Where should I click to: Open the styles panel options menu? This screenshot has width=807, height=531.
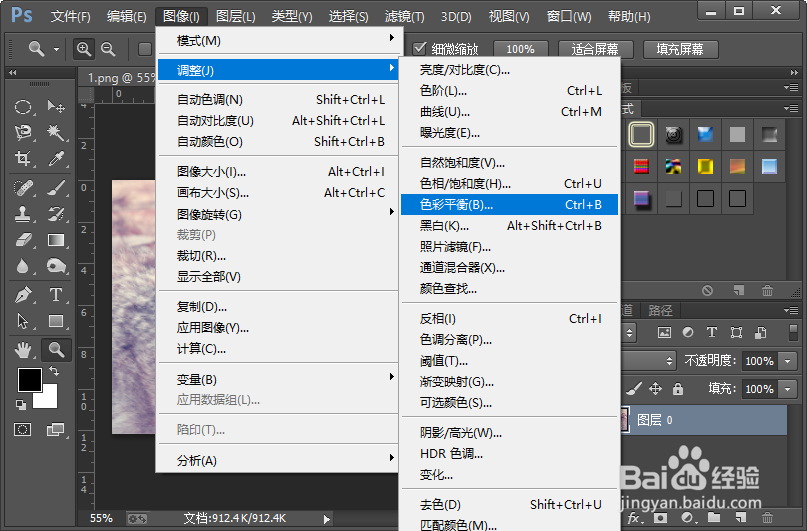pos(791,109)
